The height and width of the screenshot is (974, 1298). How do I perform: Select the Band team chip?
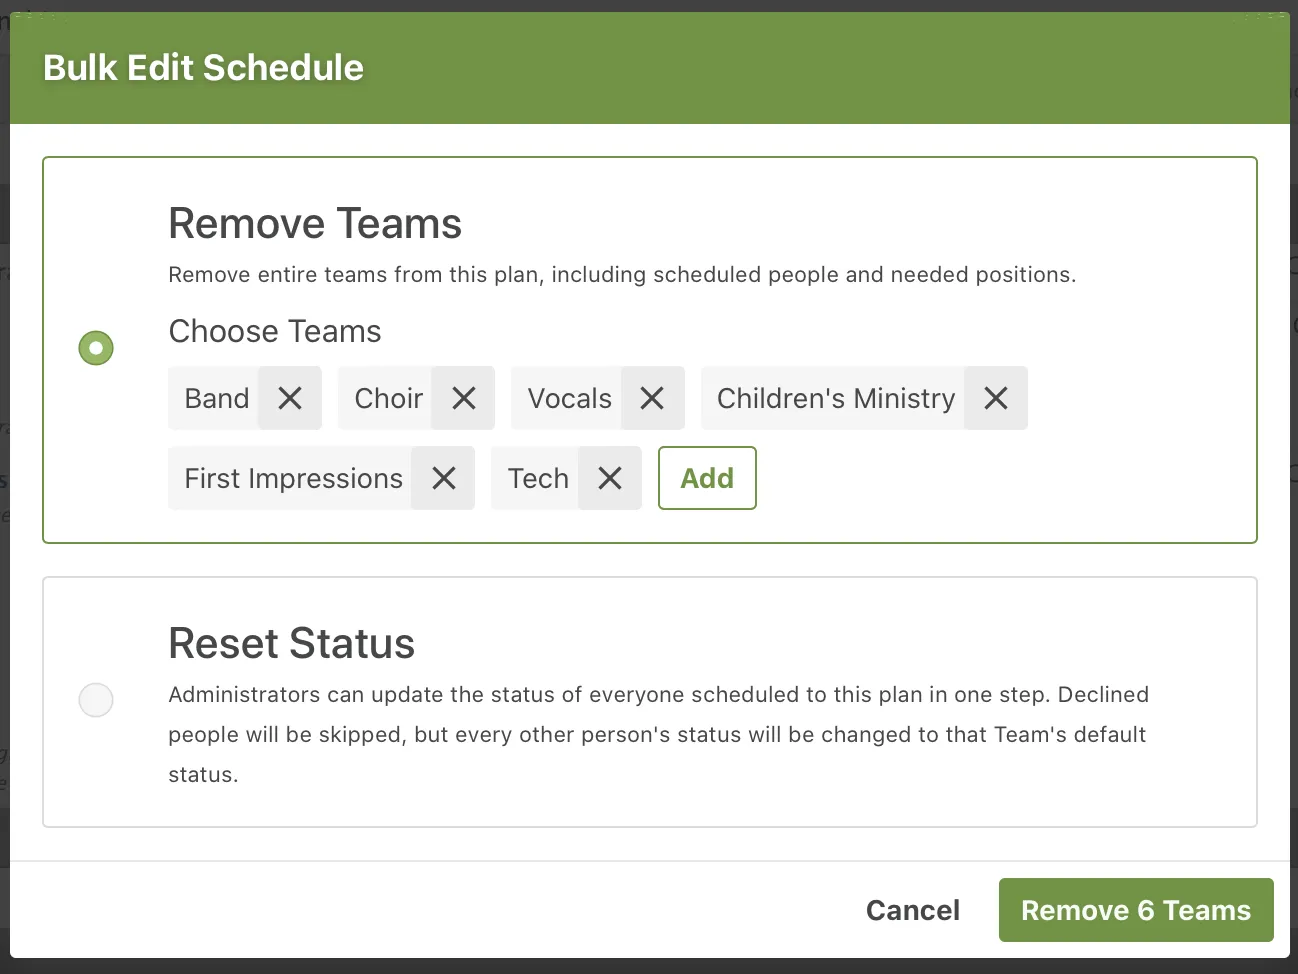tap(216, 398)
